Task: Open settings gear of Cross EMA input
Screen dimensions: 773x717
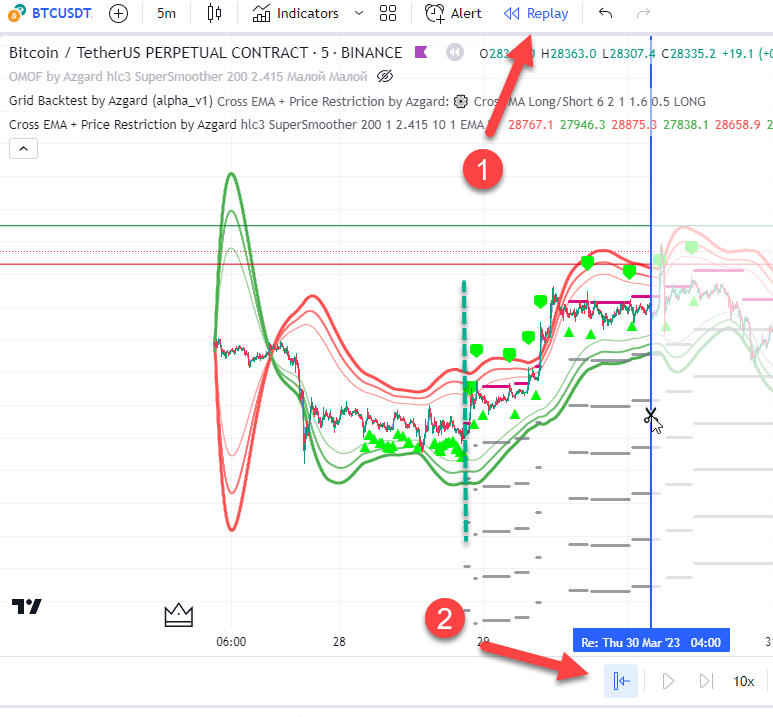Action: [460, 102]
